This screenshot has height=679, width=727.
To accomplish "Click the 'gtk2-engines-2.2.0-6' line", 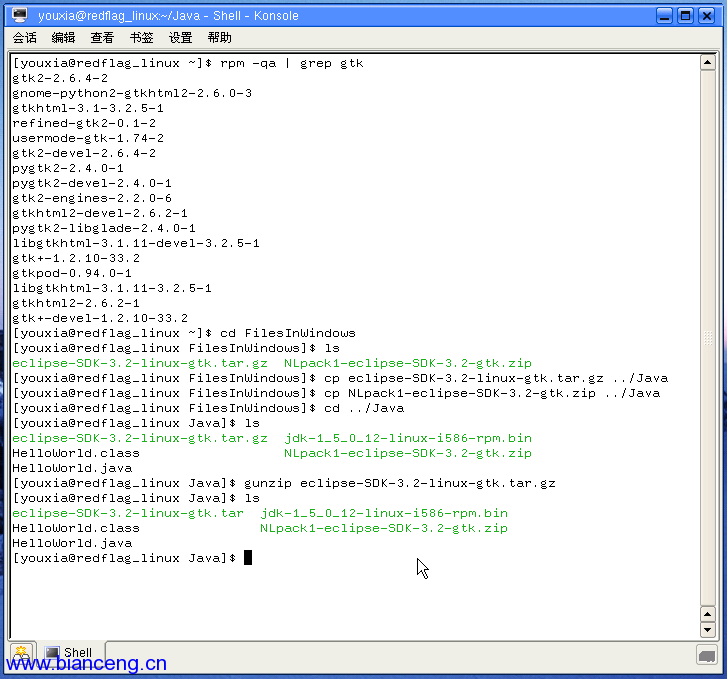I will point(92,198).
